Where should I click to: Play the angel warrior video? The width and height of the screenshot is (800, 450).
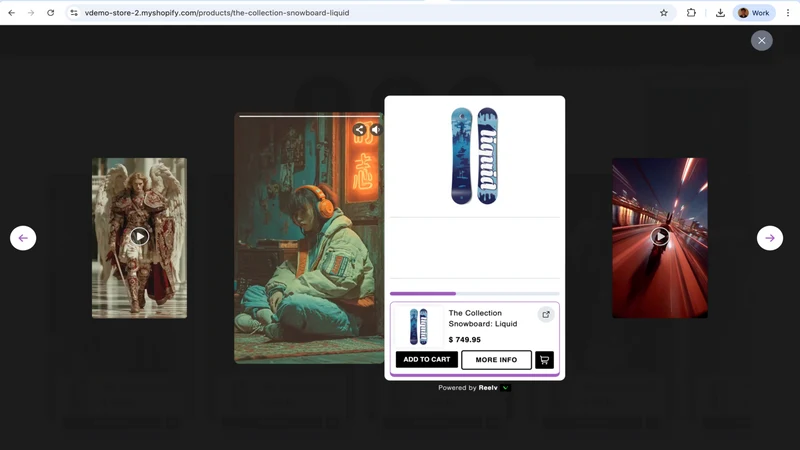[139, 236]
